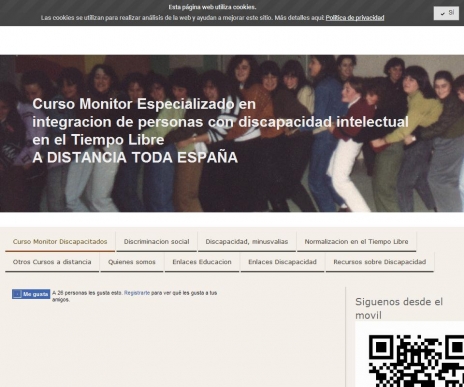Image resolution: width=464 pixels, height=387 pixels.
Task: Click the Siguenos desde el movil heading
Action: [x=399, y=308]
